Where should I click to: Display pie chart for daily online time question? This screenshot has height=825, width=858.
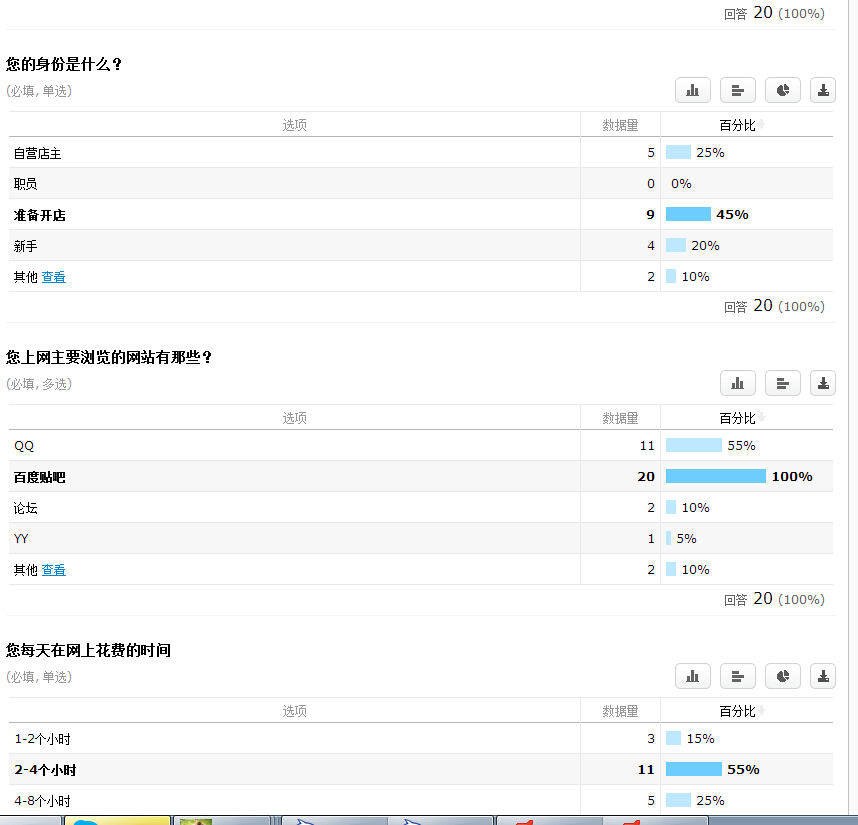783,676
